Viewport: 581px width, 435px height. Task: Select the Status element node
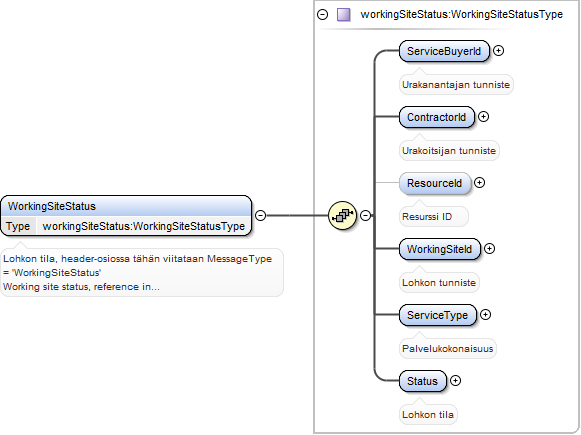422,381
